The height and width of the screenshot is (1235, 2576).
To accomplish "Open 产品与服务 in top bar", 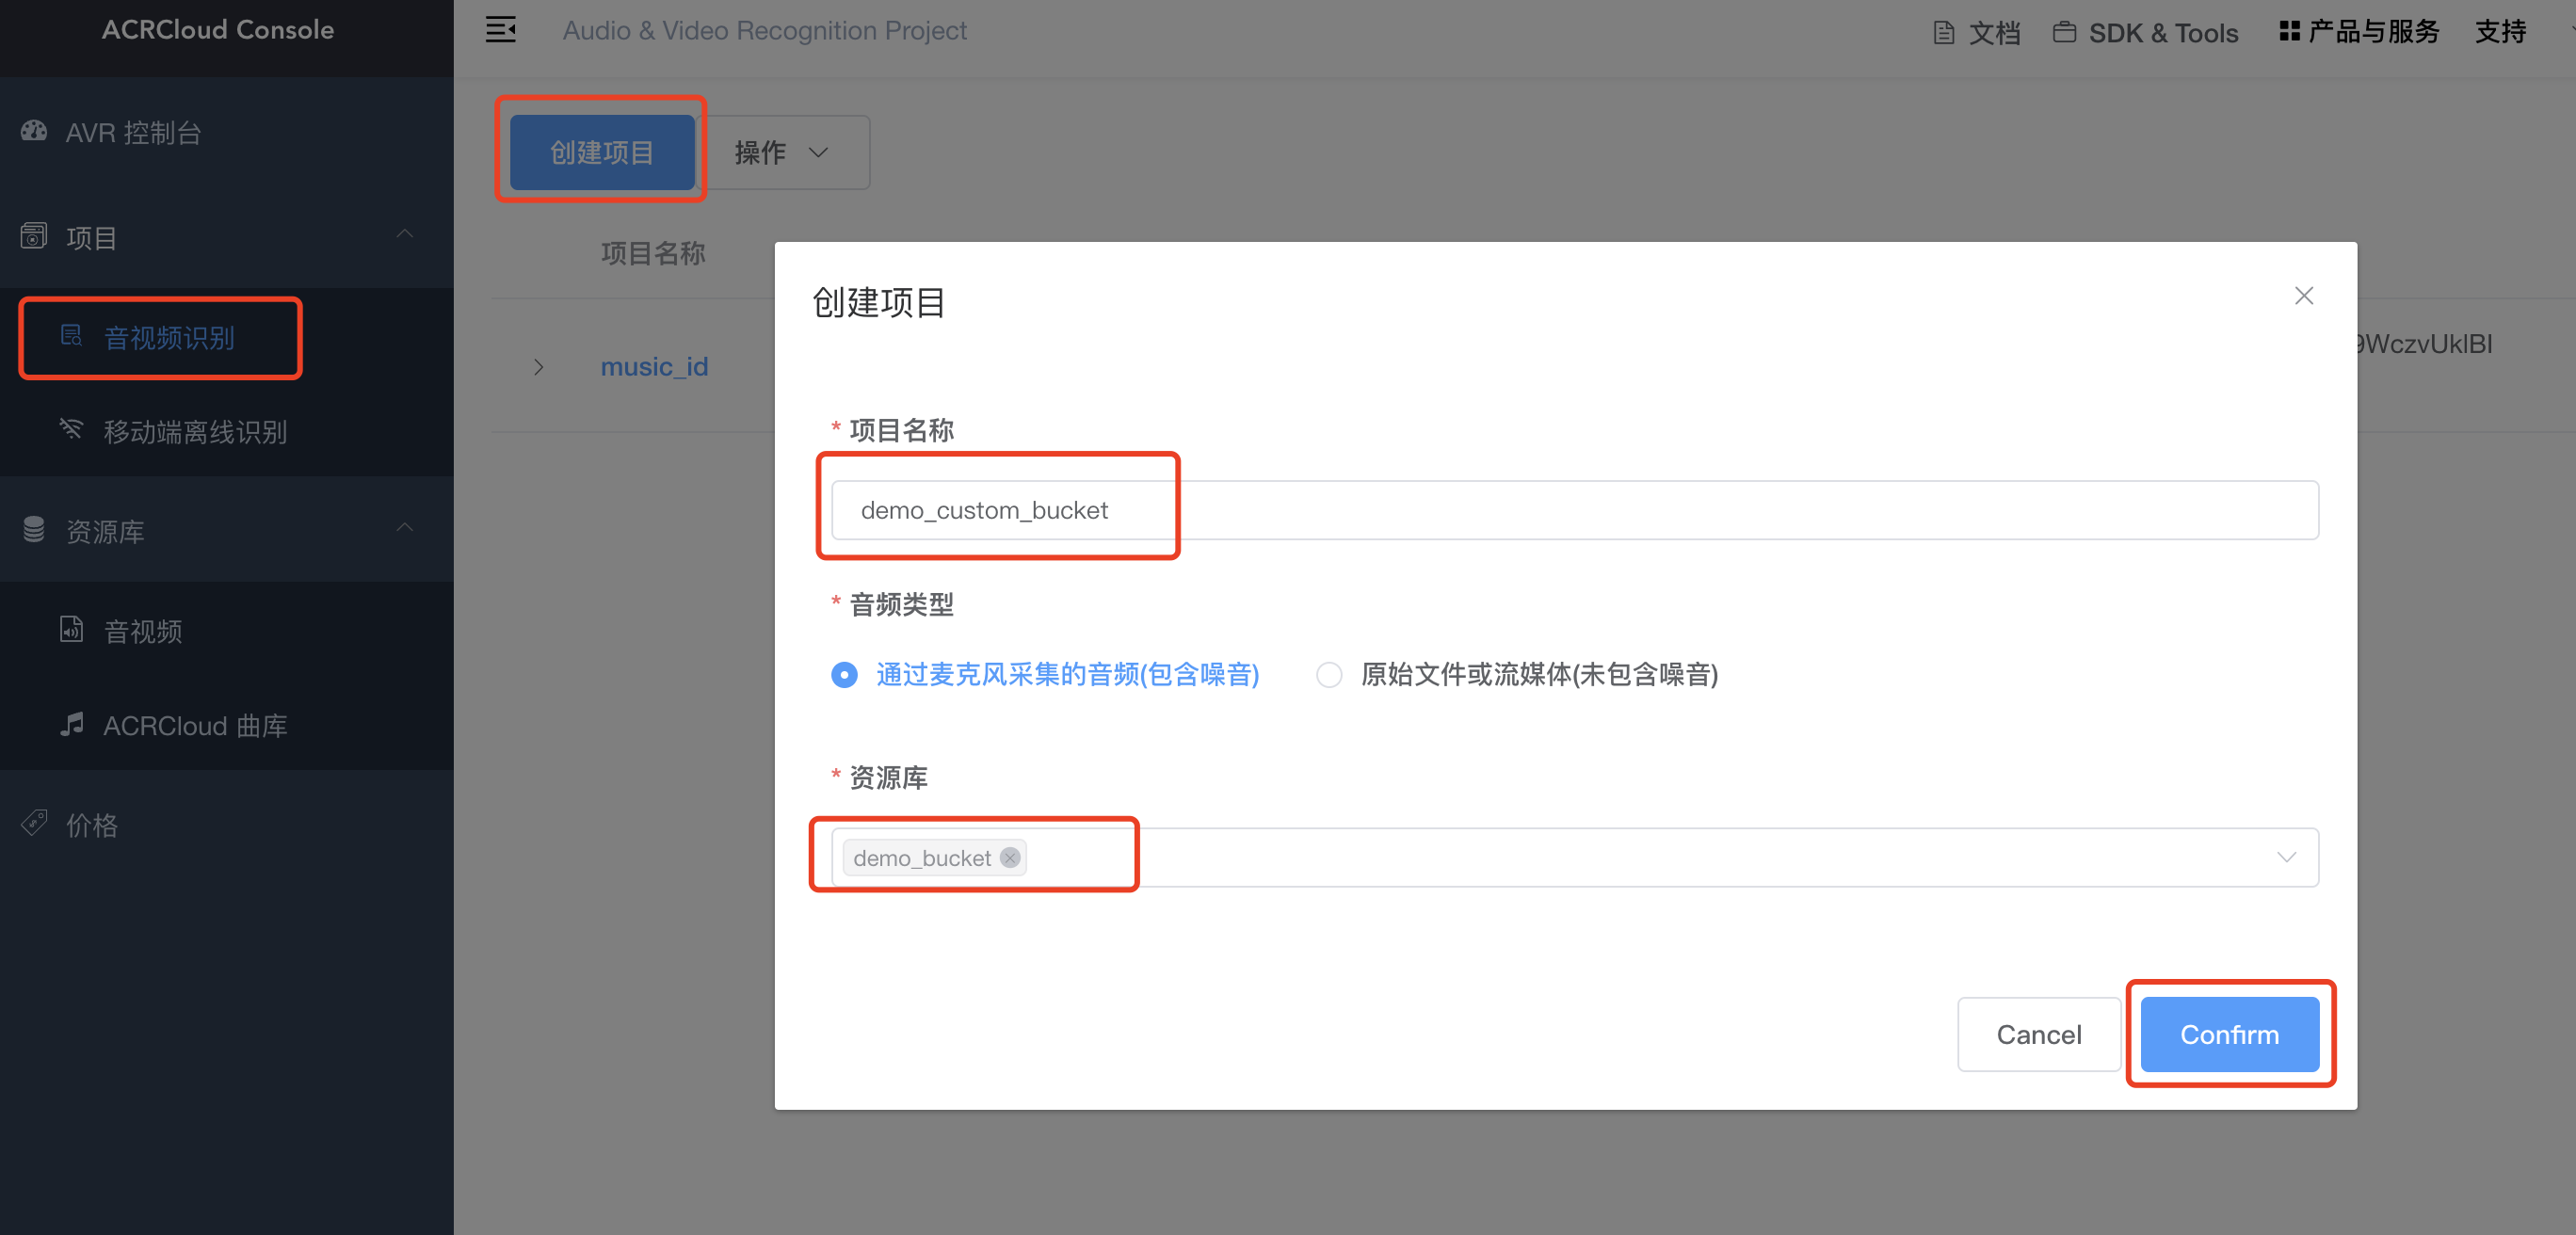I will (2360, 31).
